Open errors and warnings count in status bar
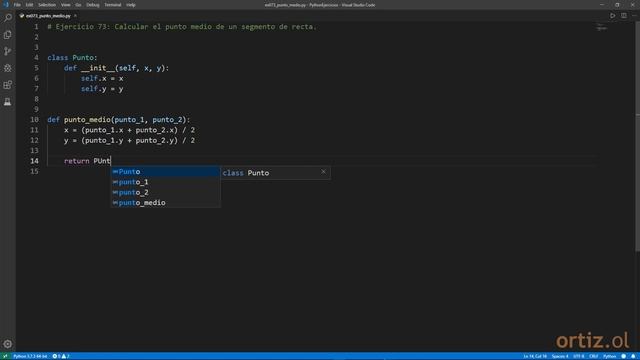Image resolution: width=640 pixels, height=360 pixels. coord(61,356)
